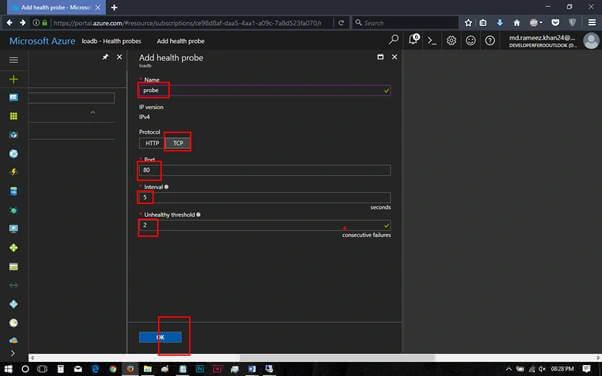
Task: Open the account avatar menu
Action: 591,41
